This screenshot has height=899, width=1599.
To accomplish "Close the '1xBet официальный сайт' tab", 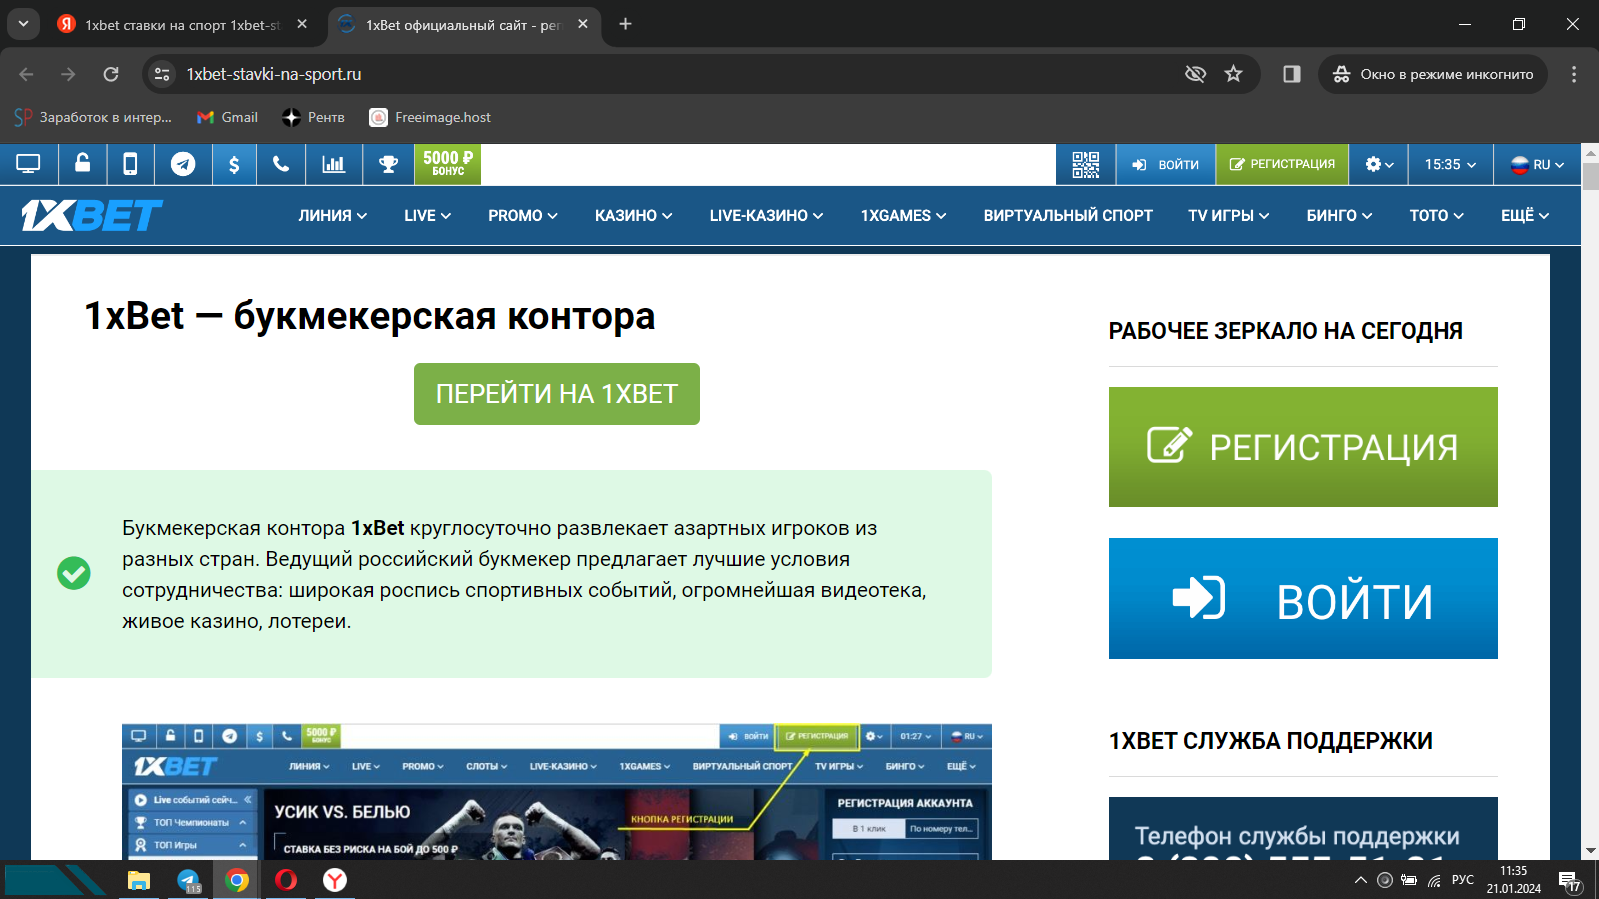I will (x=583, y=24).
